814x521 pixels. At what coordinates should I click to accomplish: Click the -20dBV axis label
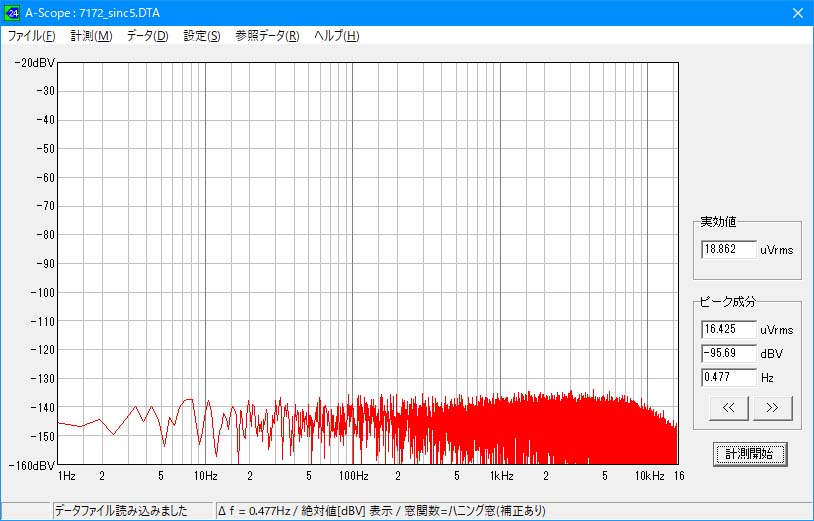point(35,63)
